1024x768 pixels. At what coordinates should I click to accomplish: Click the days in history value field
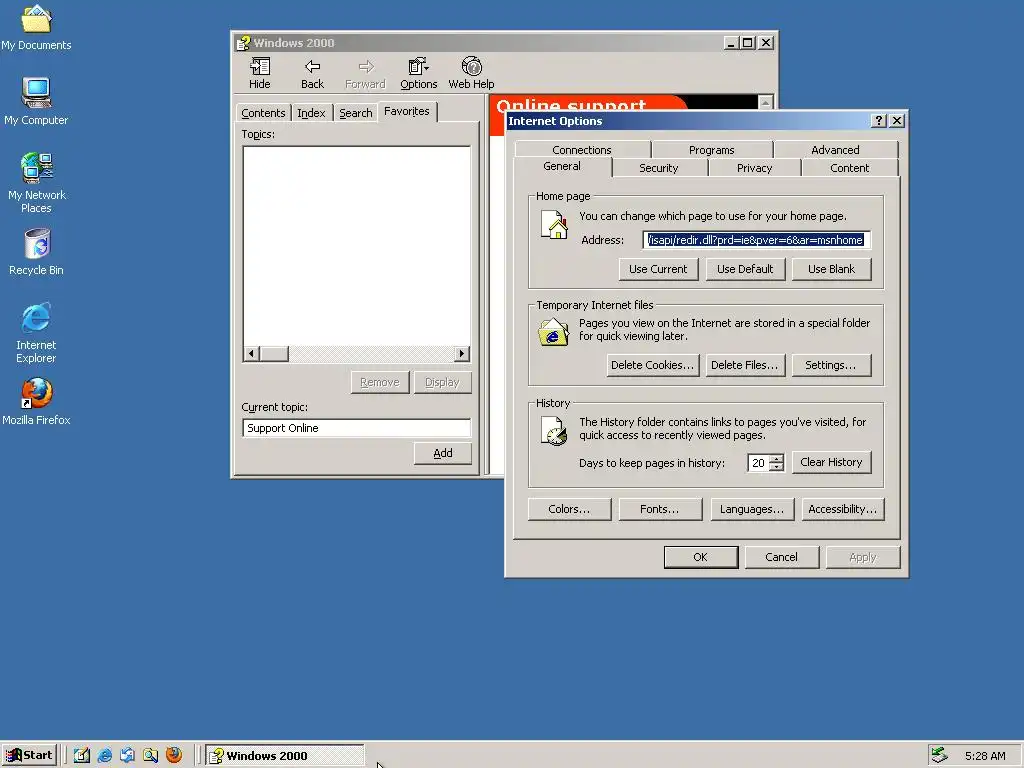pos(758,463)
